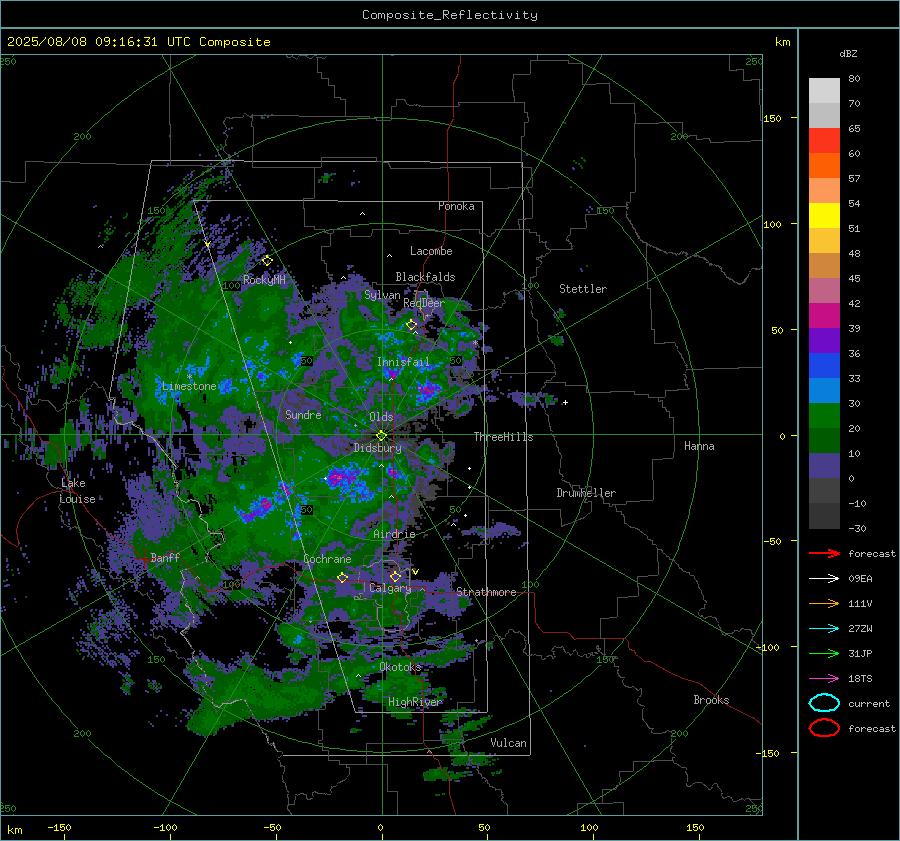Click the Vulcan label
900x841 pixels.
(x=509, y=743)
